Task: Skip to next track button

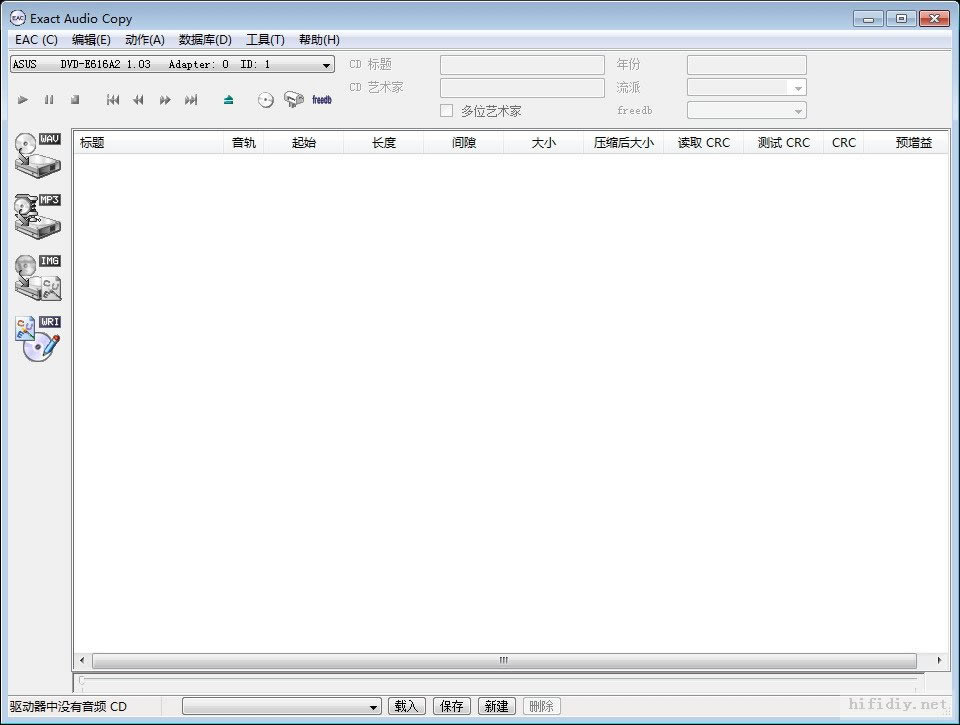Action: [191, 100]
